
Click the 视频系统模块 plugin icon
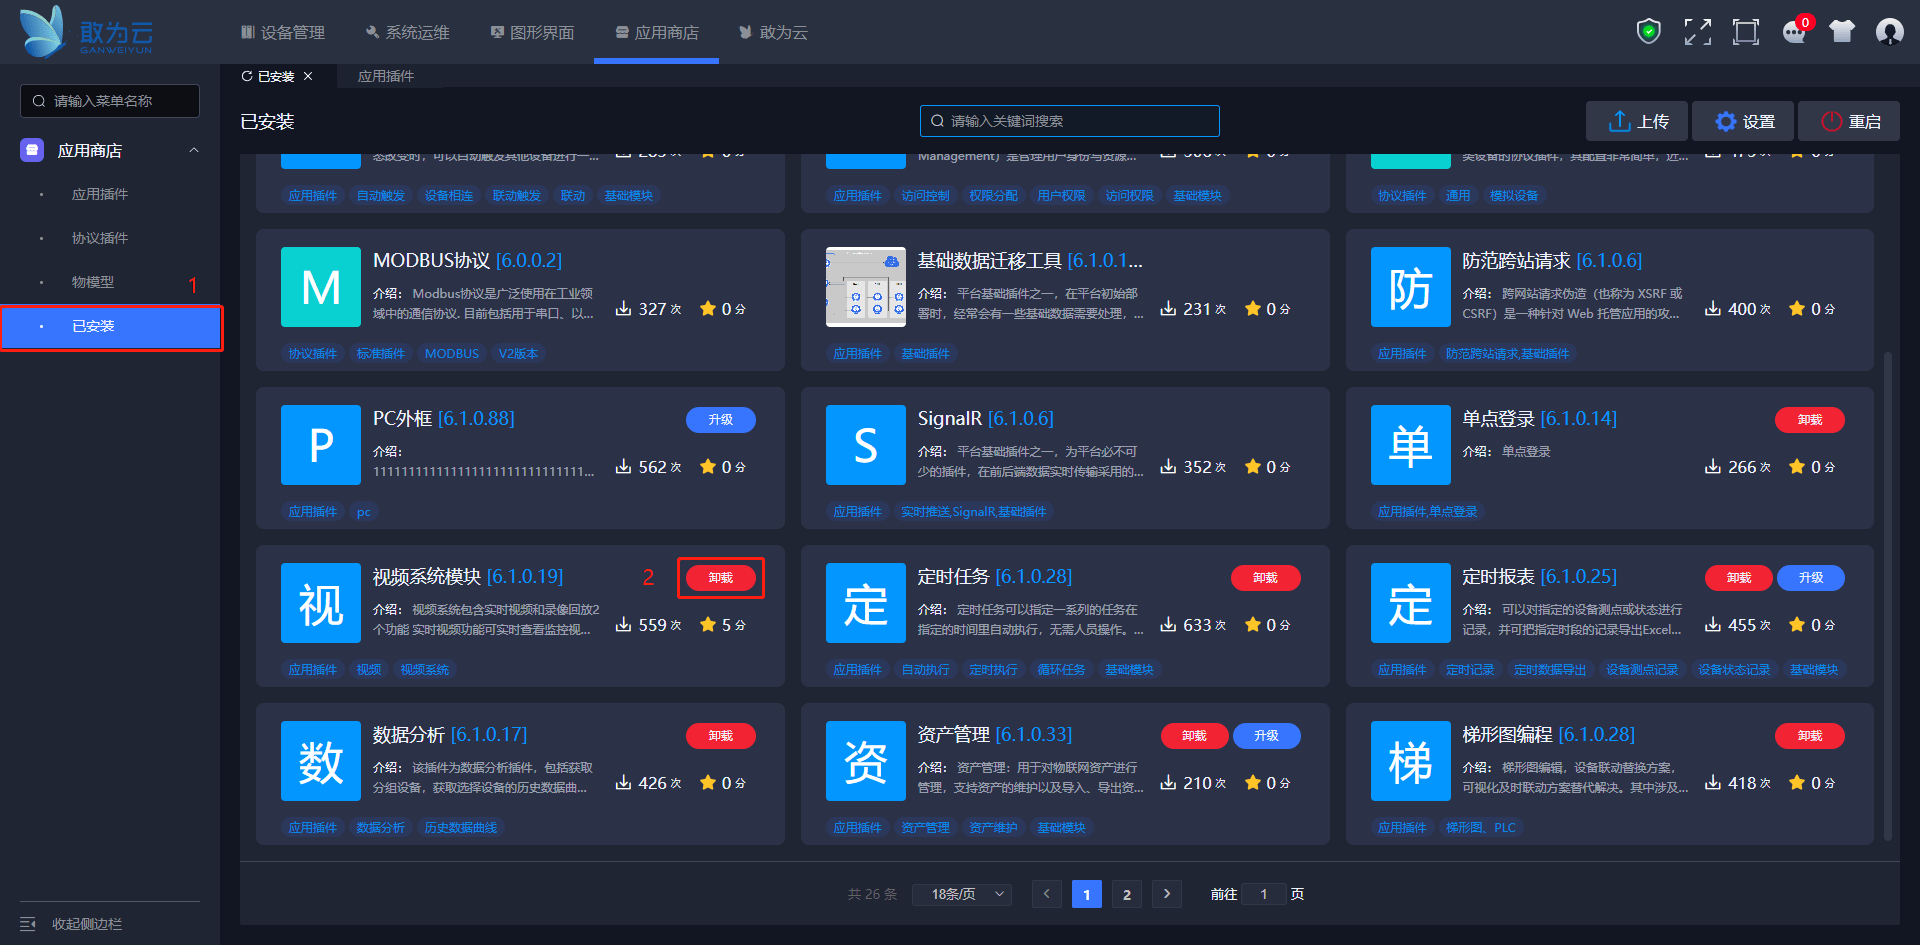(321, 603)
